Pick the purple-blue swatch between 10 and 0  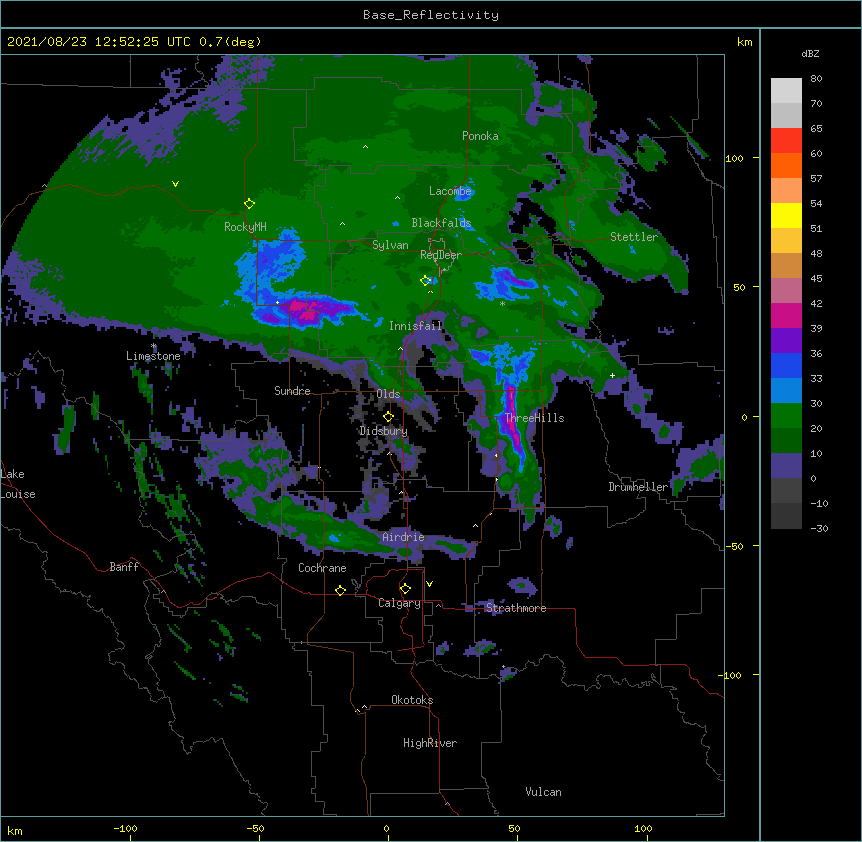tap(786, 466)
